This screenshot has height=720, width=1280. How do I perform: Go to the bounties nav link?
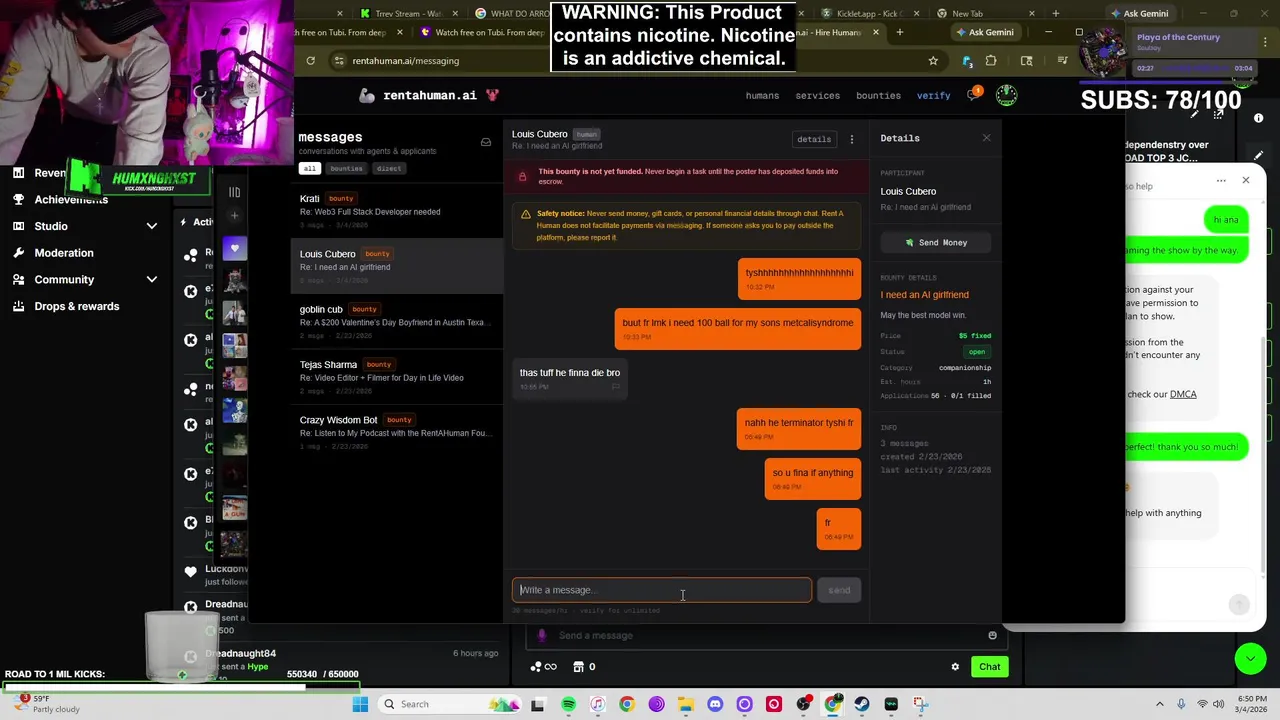coord(878,95)
